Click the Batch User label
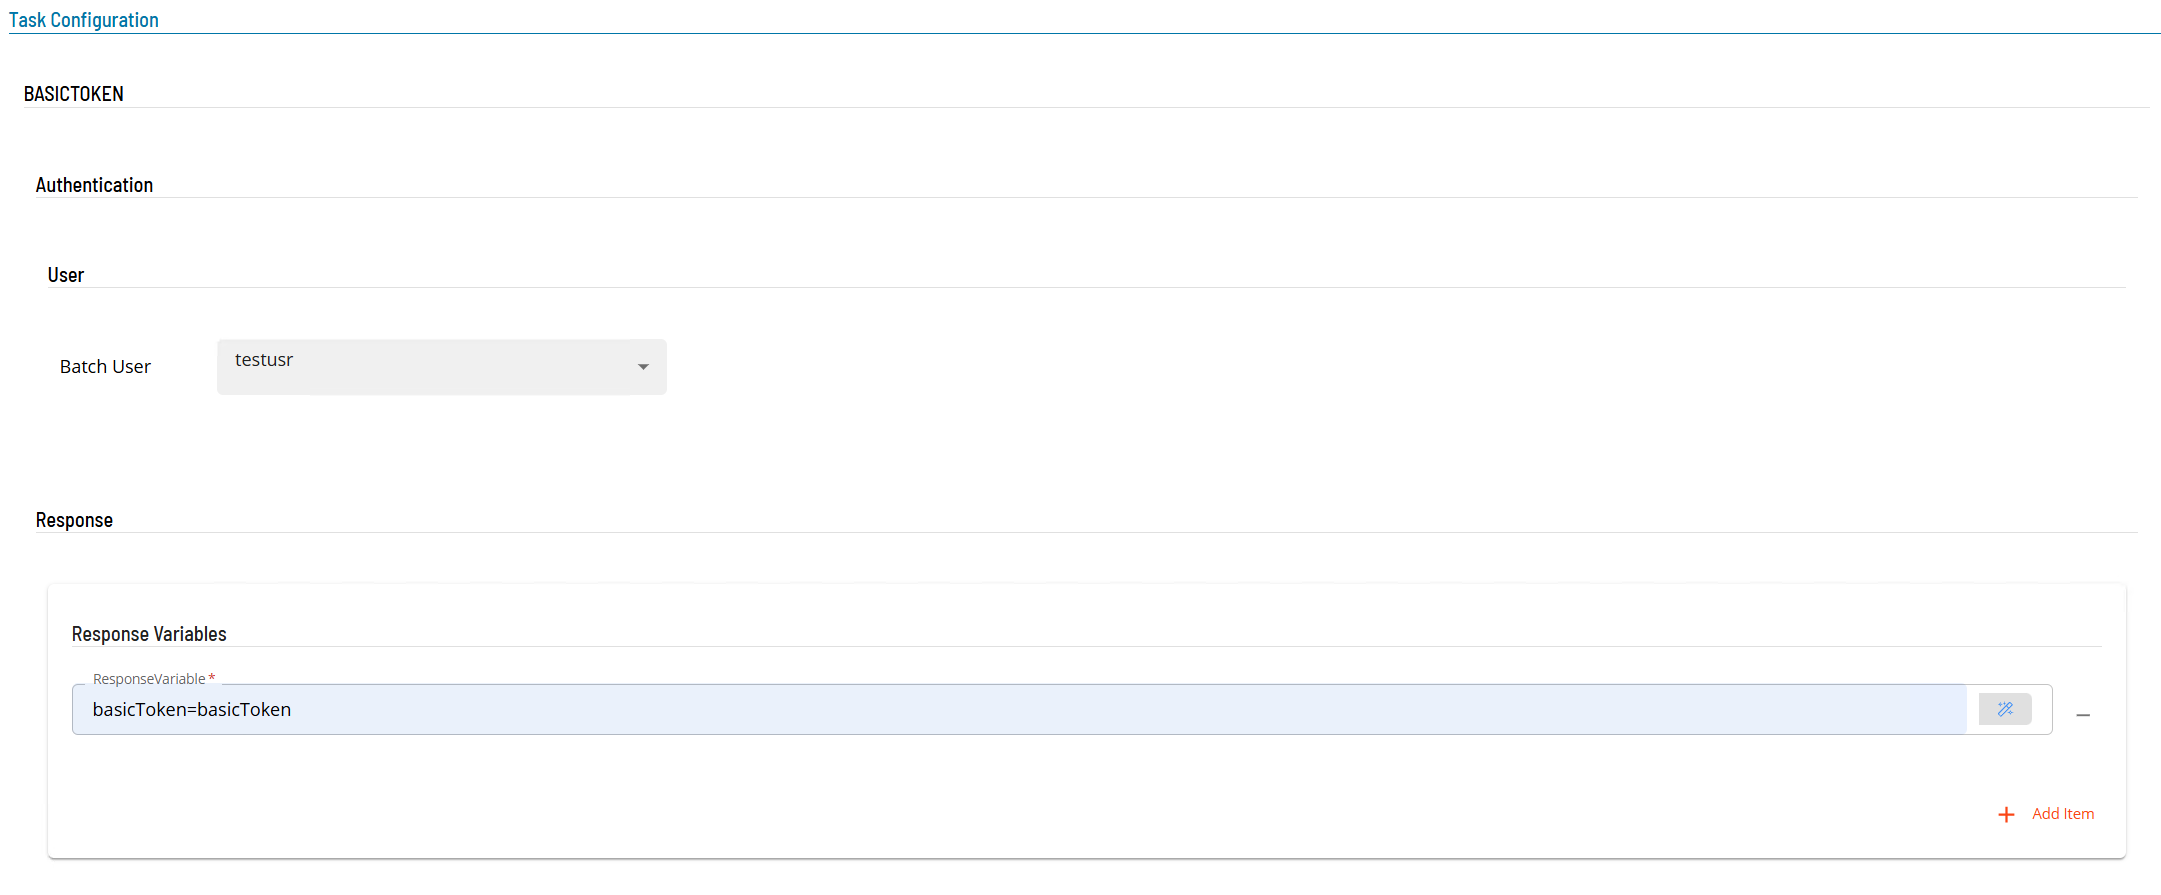The height and width of the screenshot is (895, 2161). [105, 367]
